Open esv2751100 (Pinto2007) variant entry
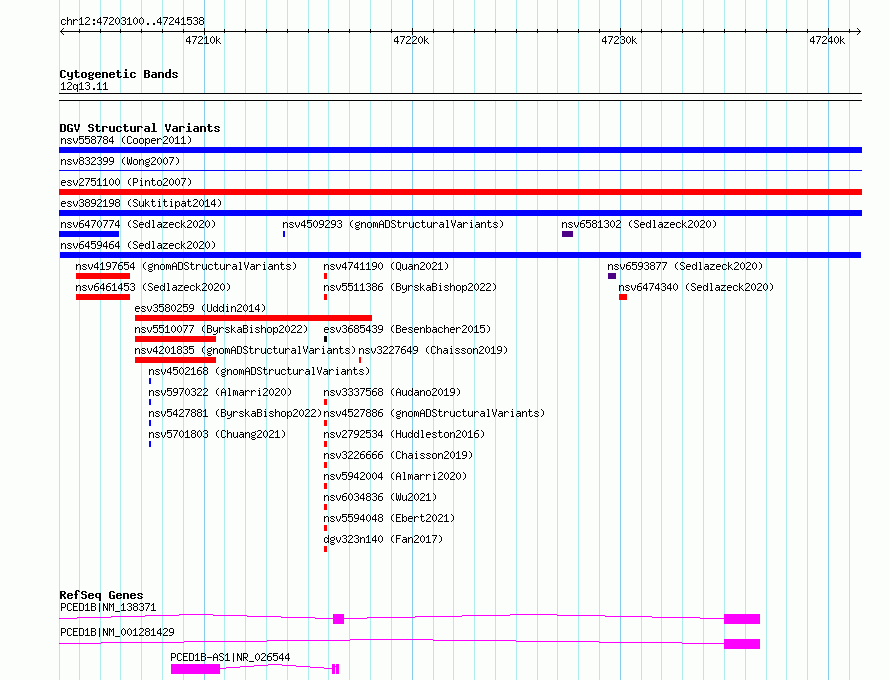Image resolution: width=890 pixels, height=680 pixels. 126,182
